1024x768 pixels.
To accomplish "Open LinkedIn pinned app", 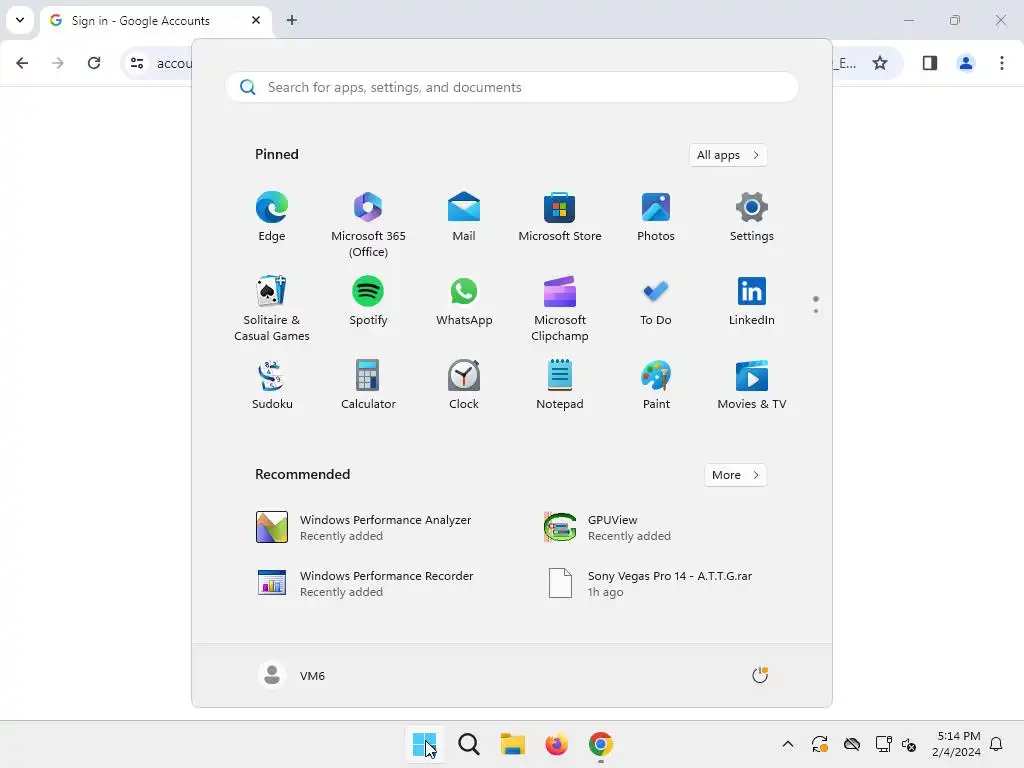I will coord(752,300).
